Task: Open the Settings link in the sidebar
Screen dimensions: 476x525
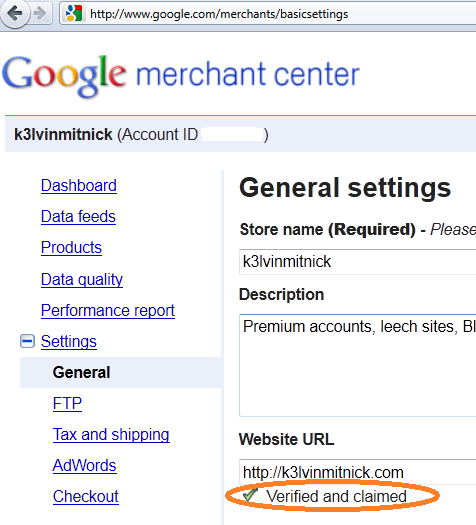Action: pyautogui.click(x=69, y=342)
